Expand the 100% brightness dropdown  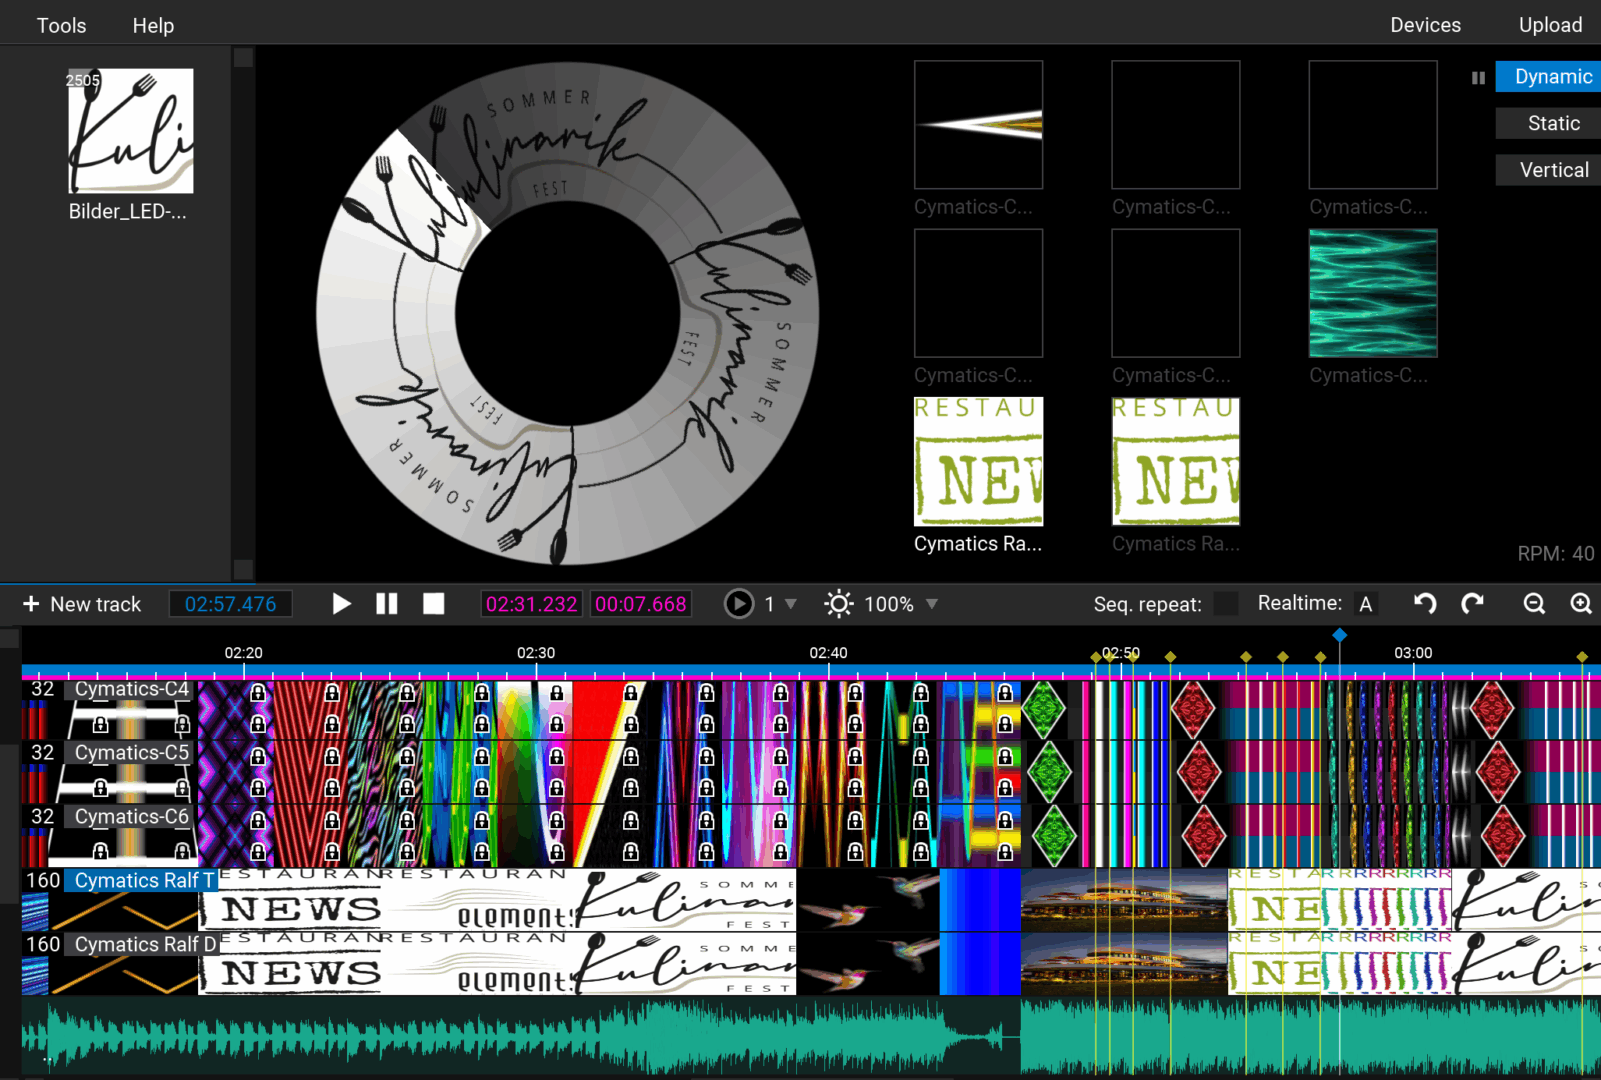pyautogui.click(x=932, y=604)
